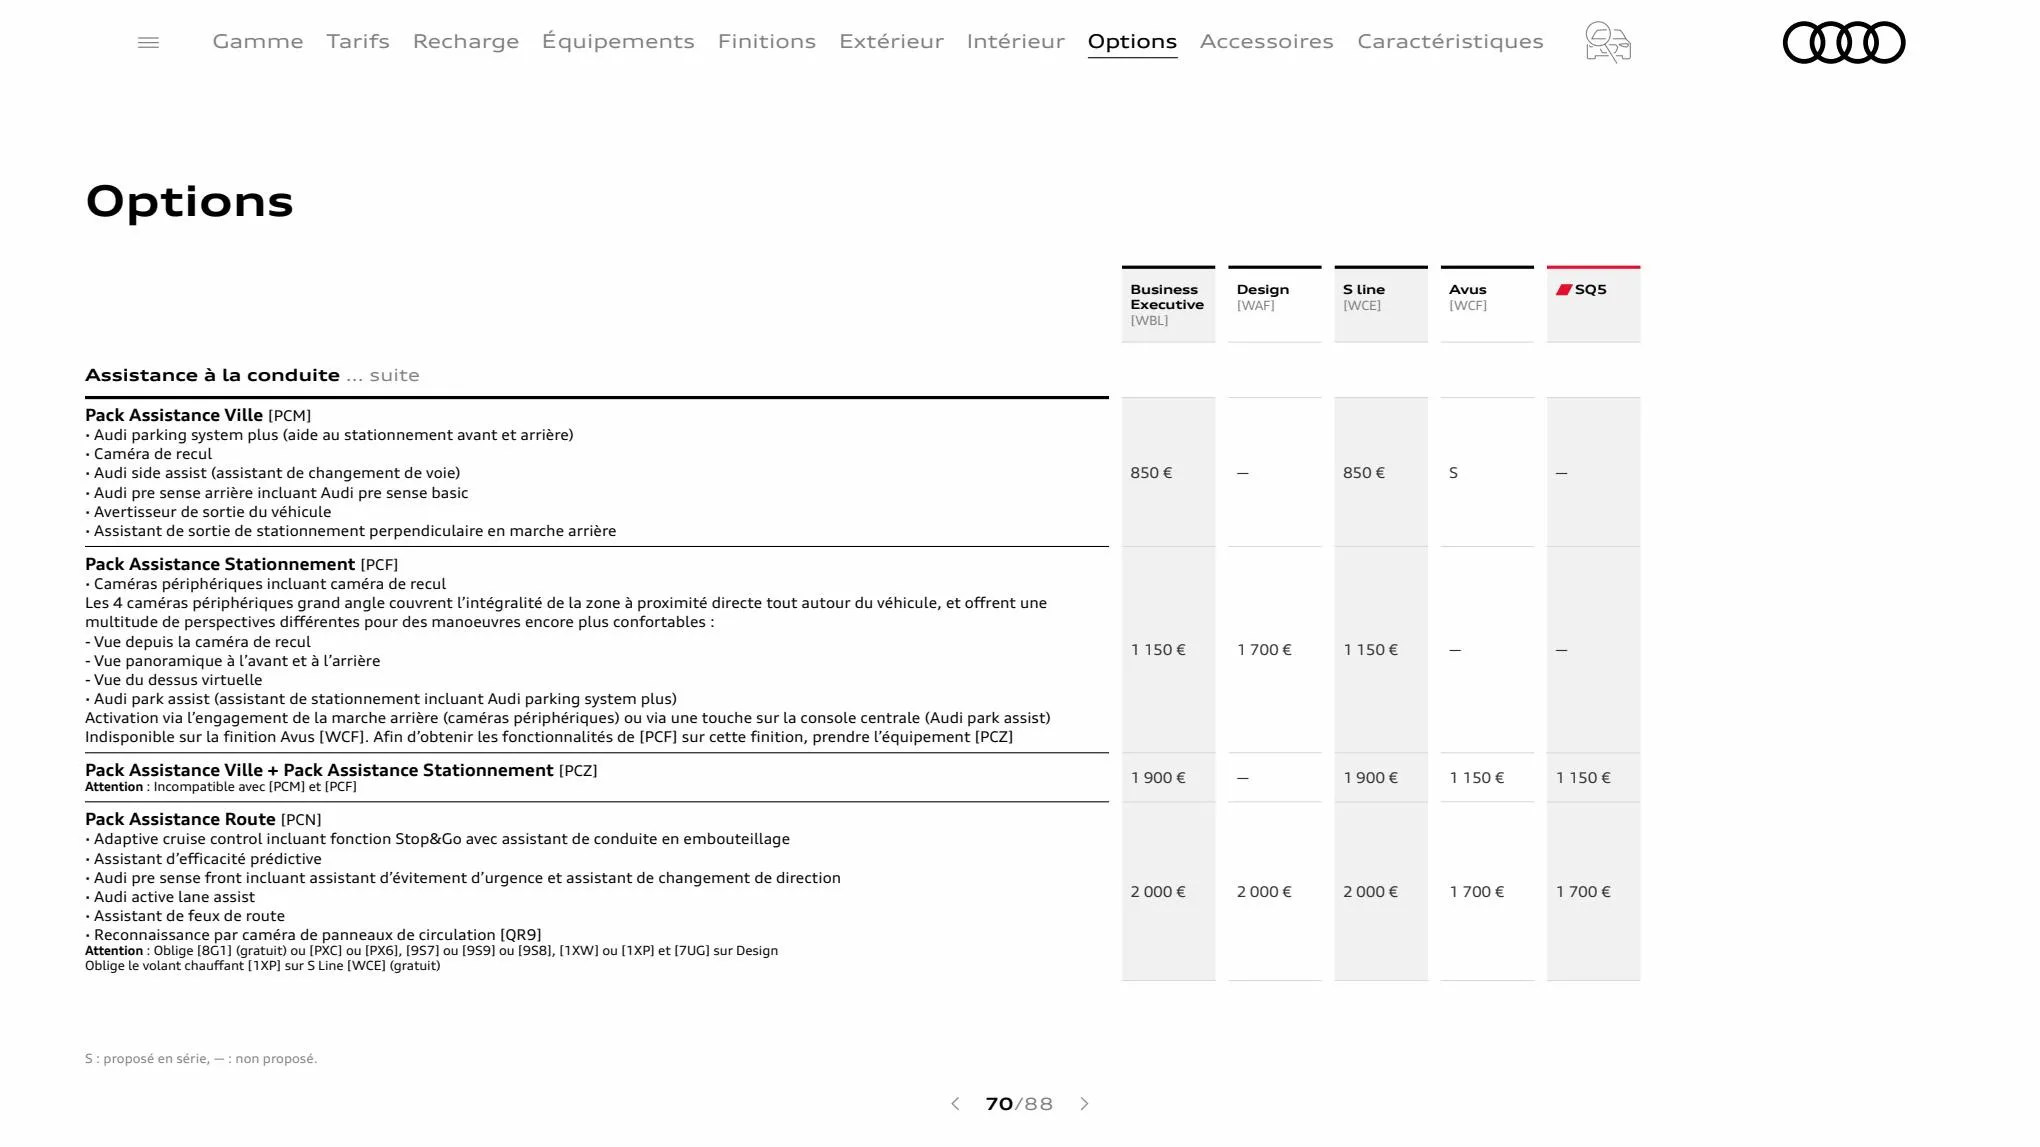
Task: Click 1 700 € SQ5 Pack Route
Action: click(x=1583, y=892)
